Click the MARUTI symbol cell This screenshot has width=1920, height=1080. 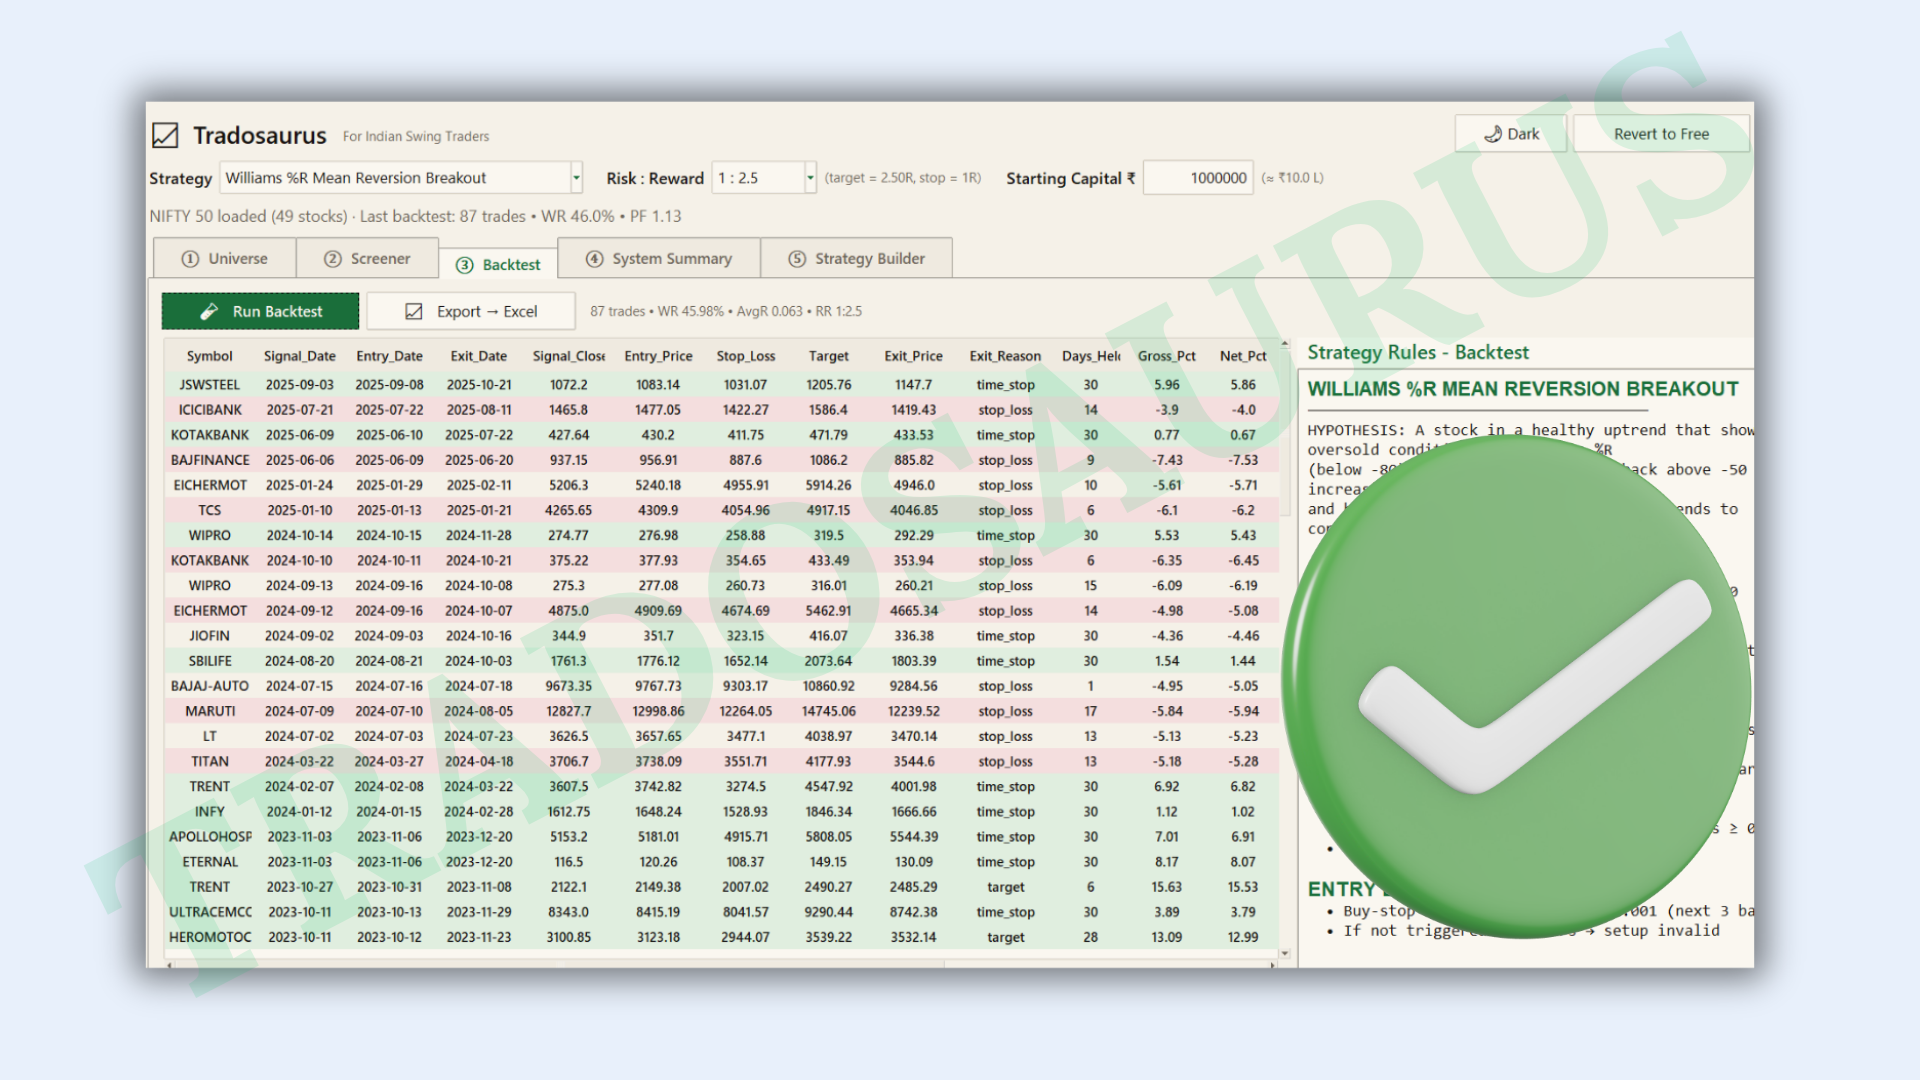tap(210, 711)
